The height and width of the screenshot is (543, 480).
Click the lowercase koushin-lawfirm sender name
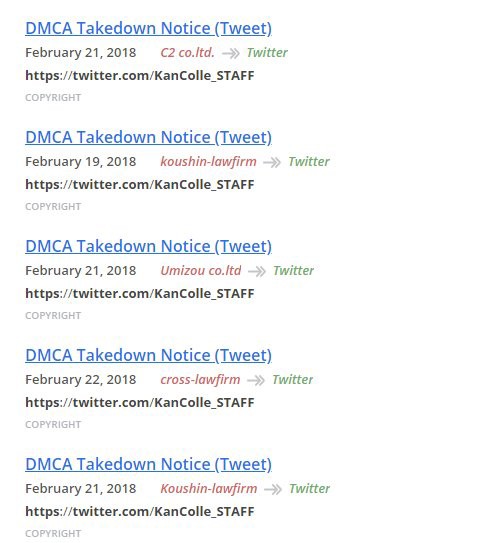208,162
